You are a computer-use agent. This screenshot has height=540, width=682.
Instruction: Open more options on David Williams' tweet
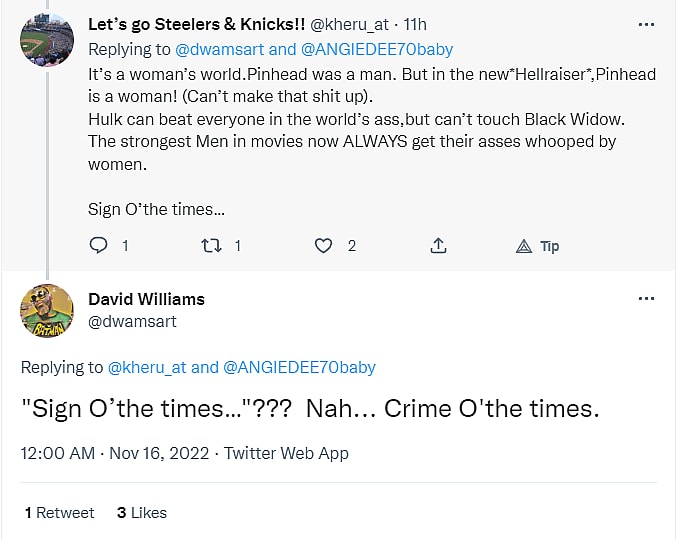click(x=646, y=298)
